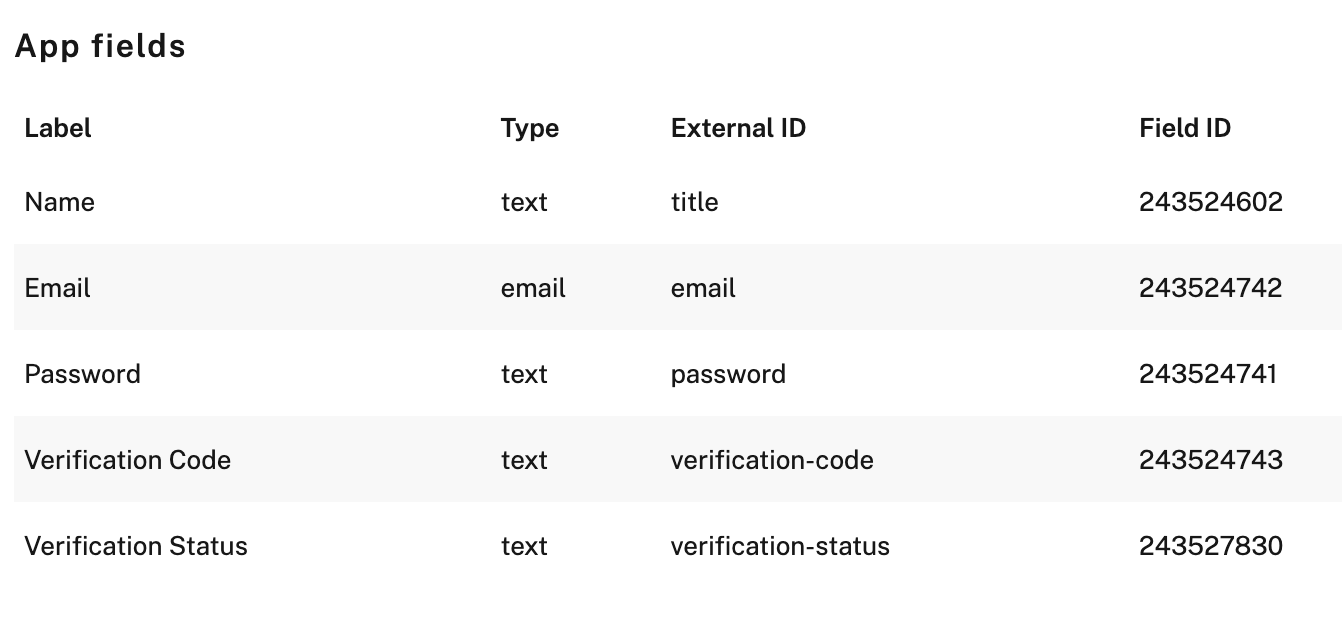Select the Type column header
This screenshot has height=634, width=1342.
pyautogui.click(x=530, y=129)
